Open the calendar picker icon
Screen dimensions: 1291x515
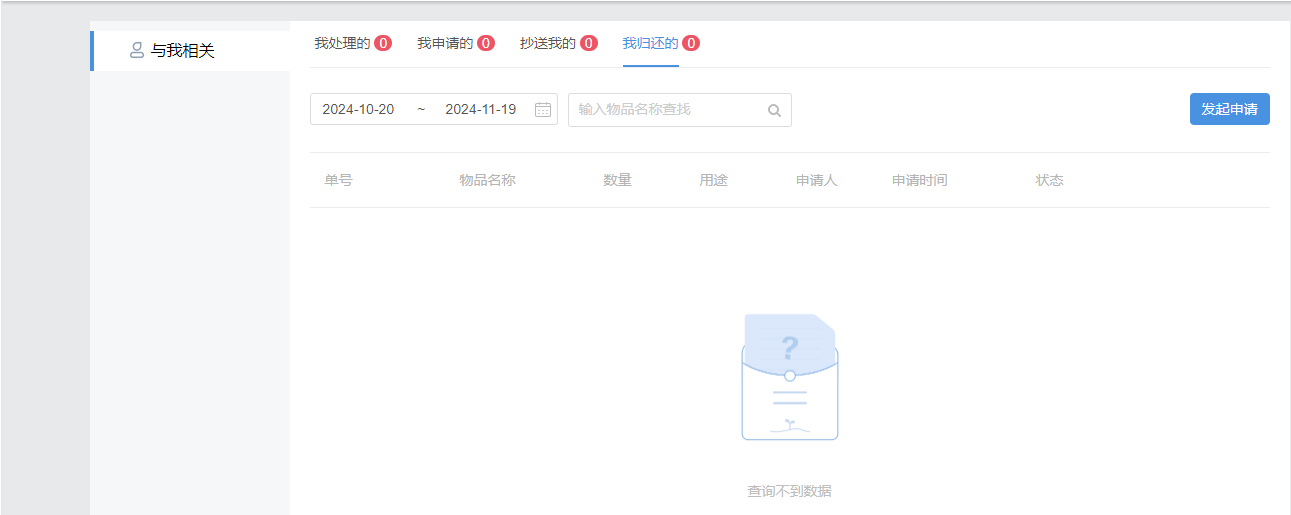(543, 110)
